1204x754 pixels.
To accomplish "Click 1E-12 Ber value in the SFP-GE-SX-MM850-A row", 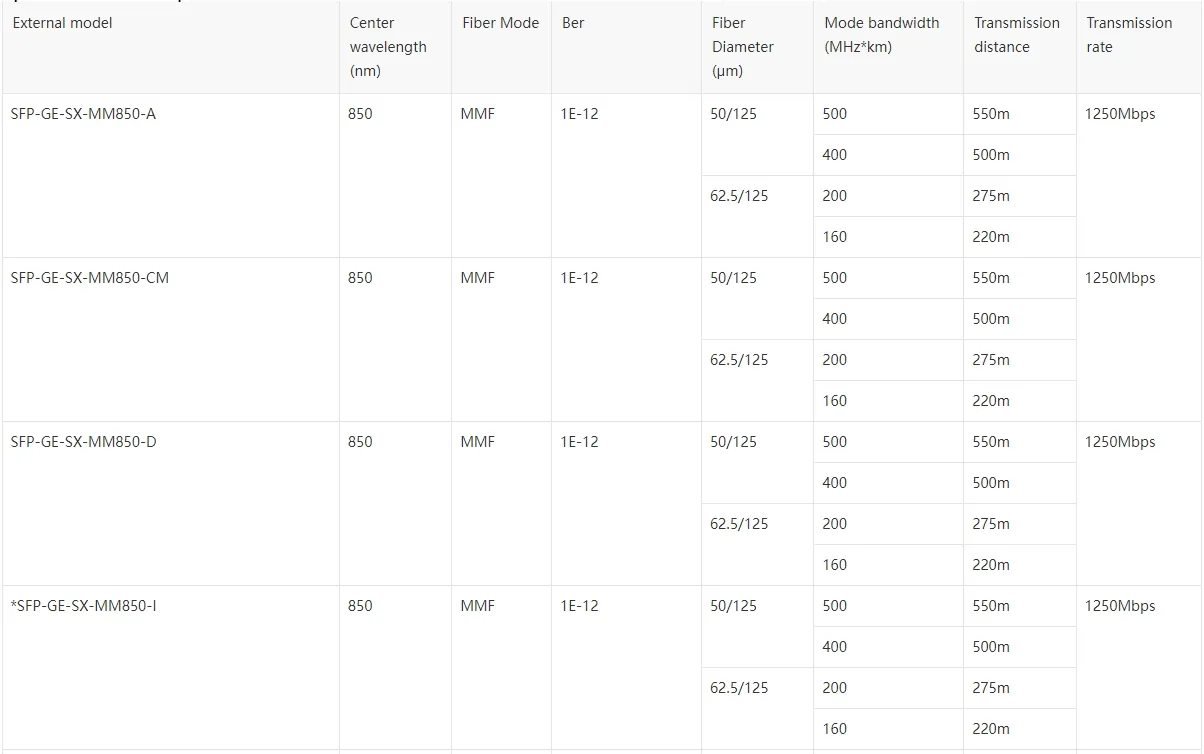I will (x=579, y=114).
